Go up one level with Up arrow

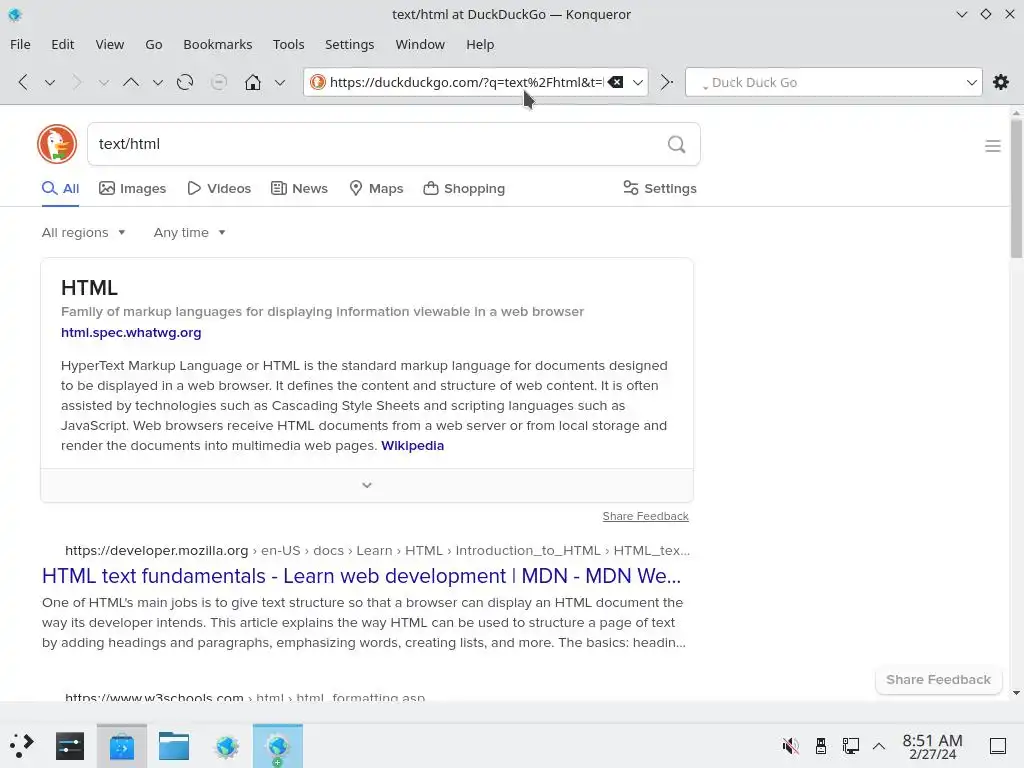(131, 82)
